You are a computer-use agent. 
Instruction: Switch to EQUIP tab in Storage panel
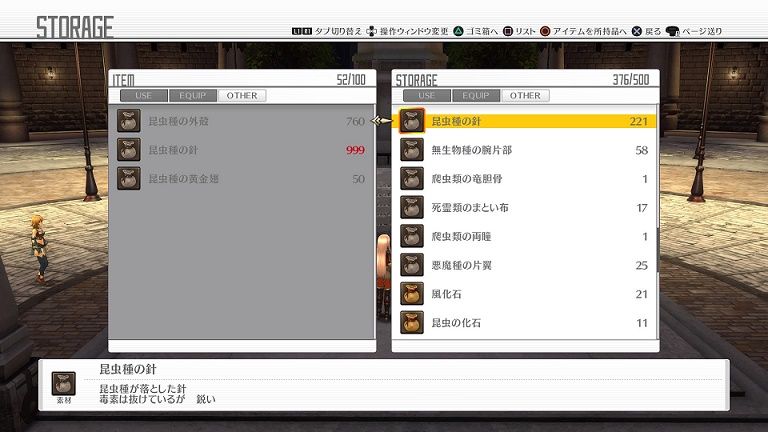click(476, 96)
